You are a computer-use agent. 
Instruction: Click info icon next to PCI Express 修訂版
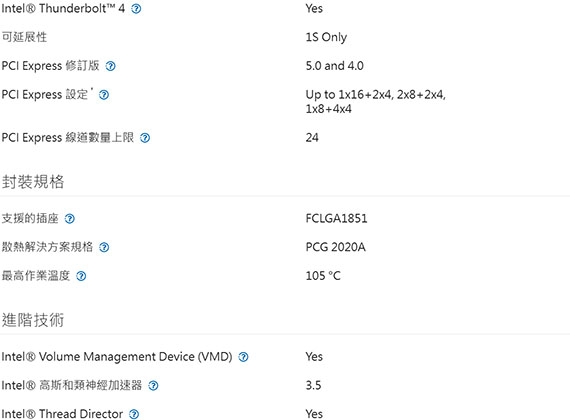111,66
